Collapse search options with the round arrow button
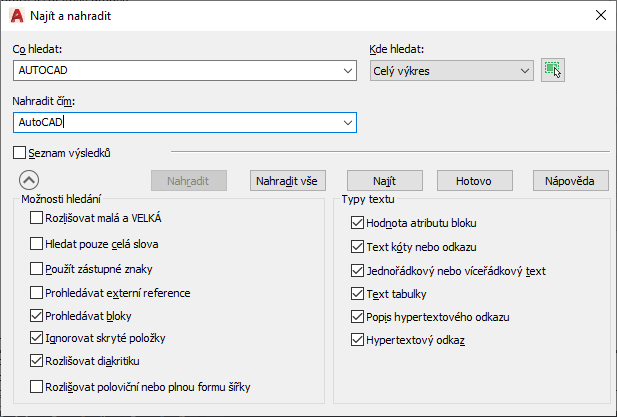 (x=29, y=180)
